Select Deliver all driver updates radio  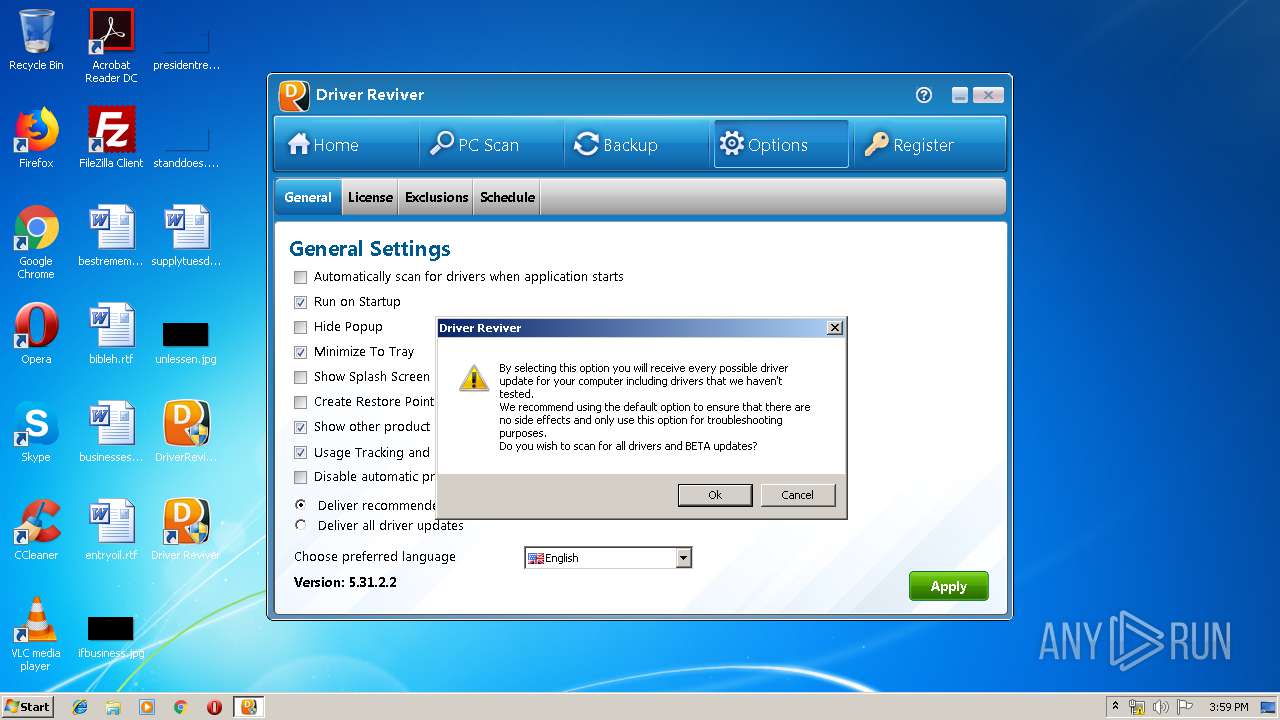tap(300, 525)
